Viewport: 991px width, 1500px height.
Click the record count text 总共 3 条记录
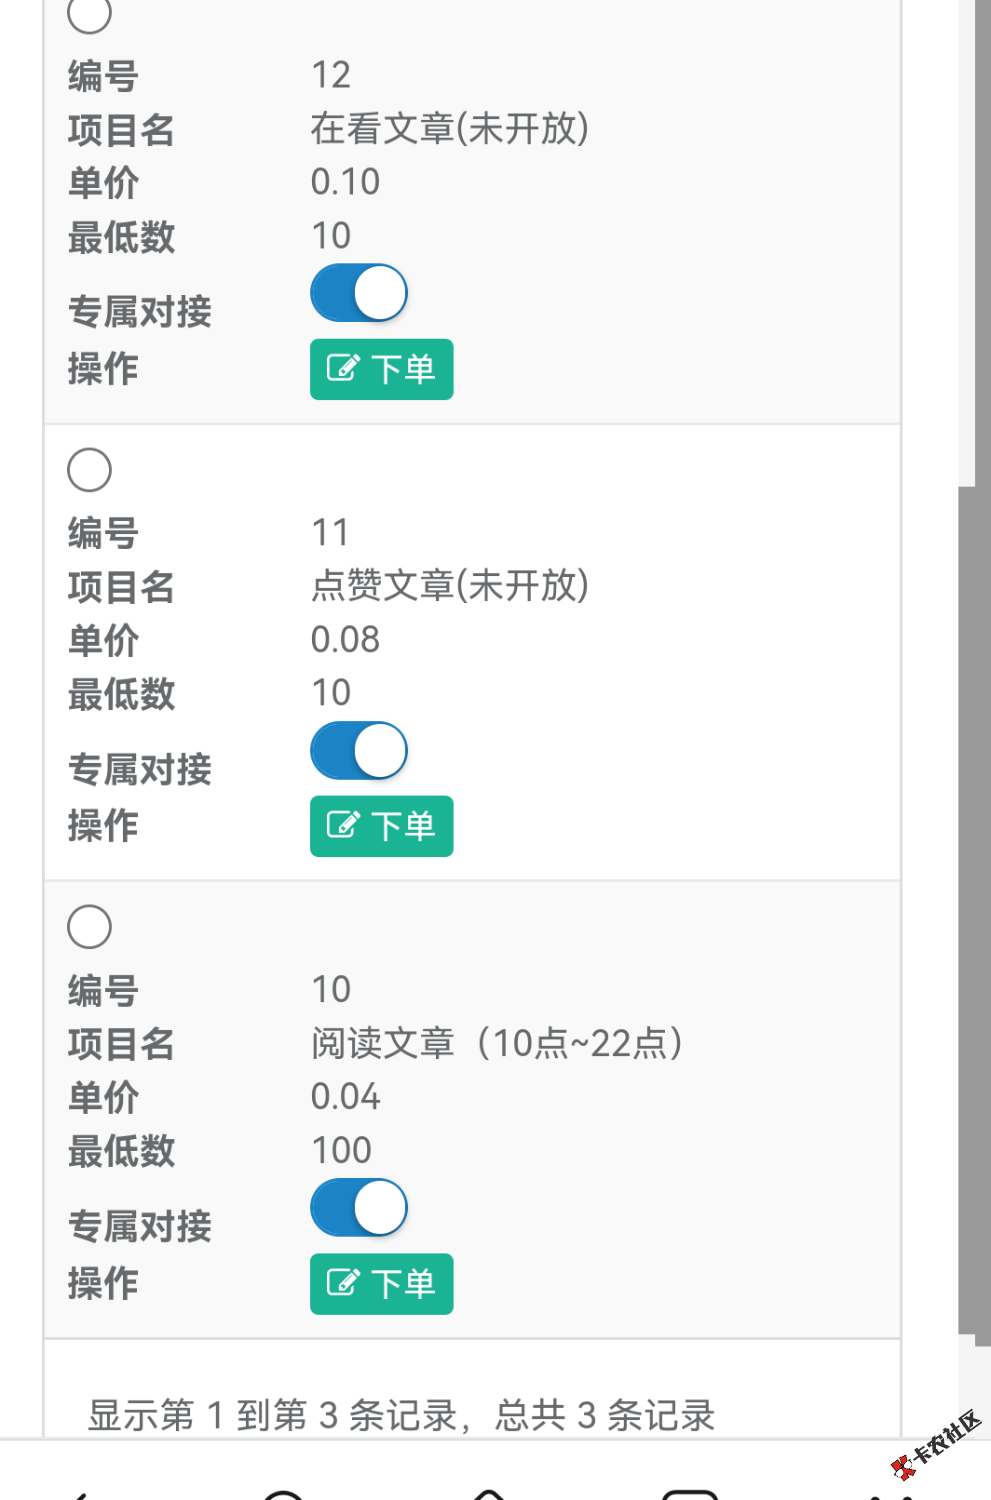605,1415
